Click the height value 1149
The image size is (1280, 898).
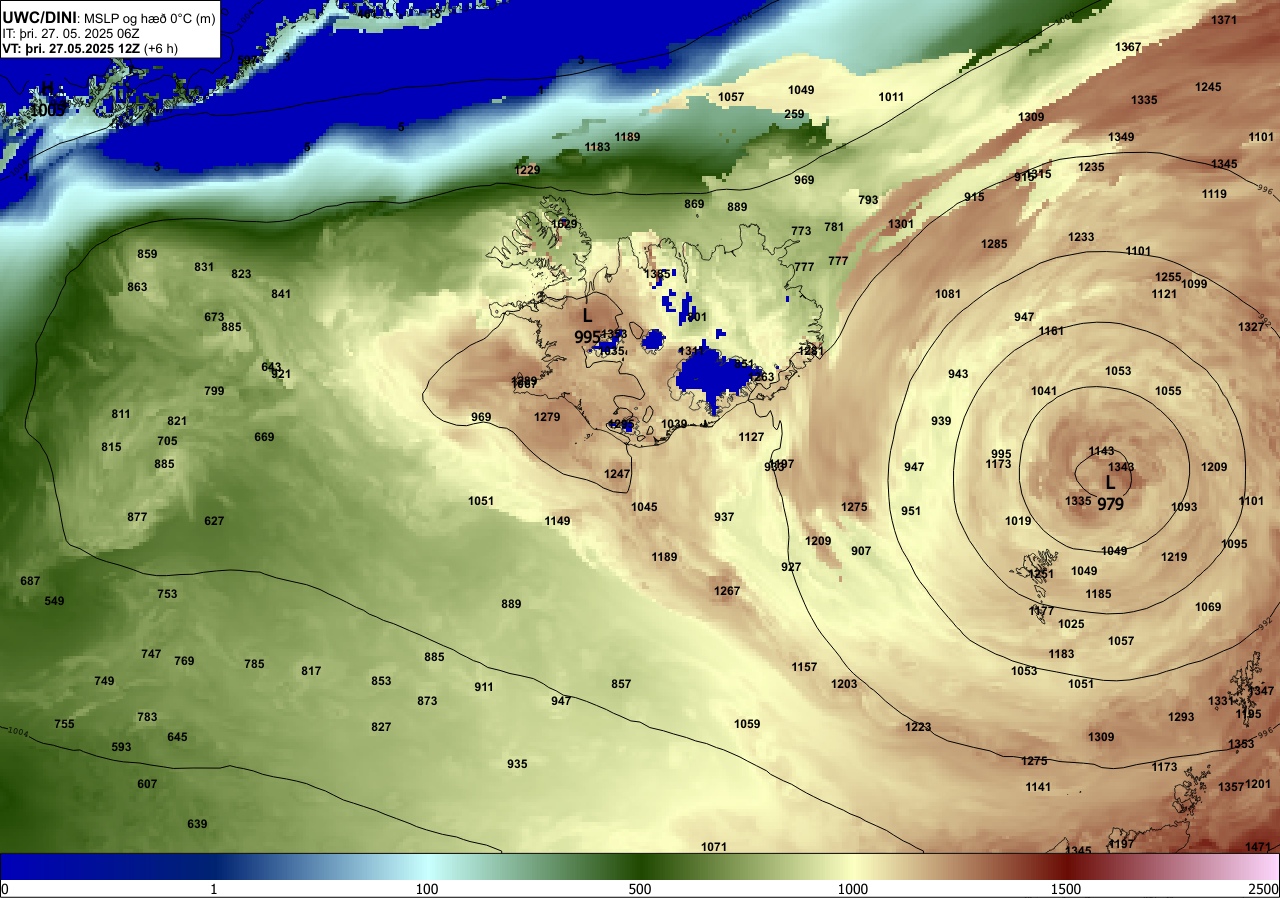tap(557, 521)
